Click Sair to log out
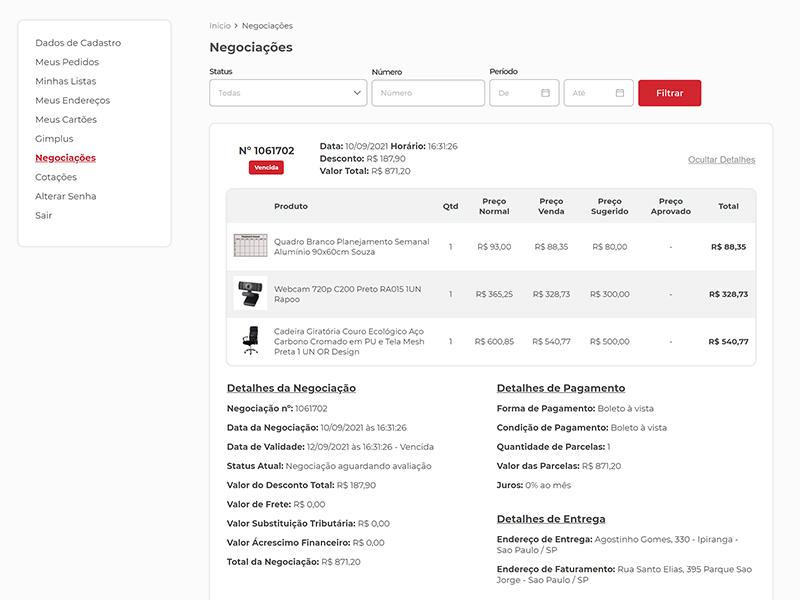The height and width of the screenshot is (600, 800). click(43, 215)
